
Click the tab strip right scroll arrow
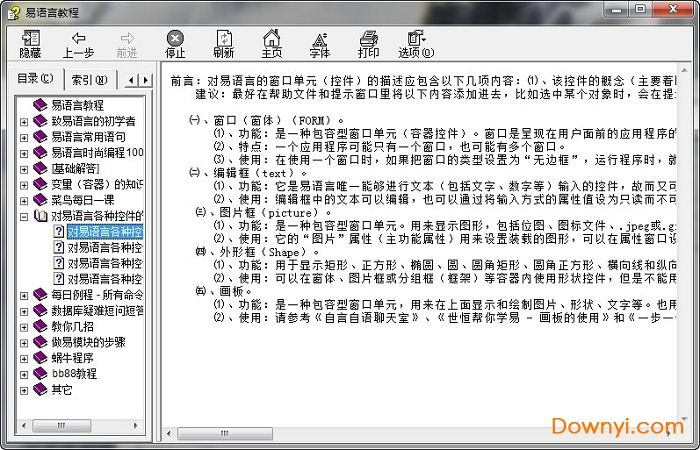click(146, 80)
